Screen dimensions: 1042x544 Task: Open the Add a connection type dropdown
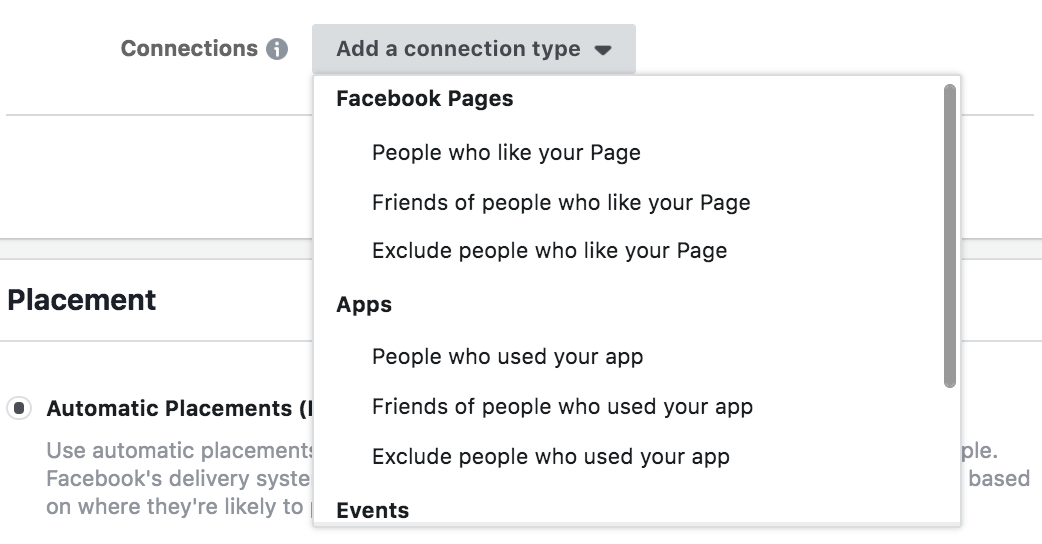pos(474,49)
